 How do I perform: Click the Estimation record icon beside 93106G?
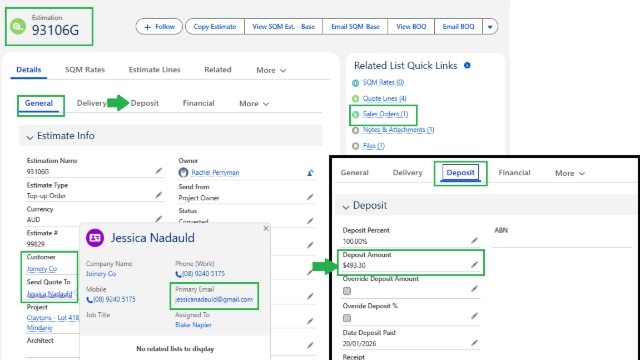(x=18, y=27)
